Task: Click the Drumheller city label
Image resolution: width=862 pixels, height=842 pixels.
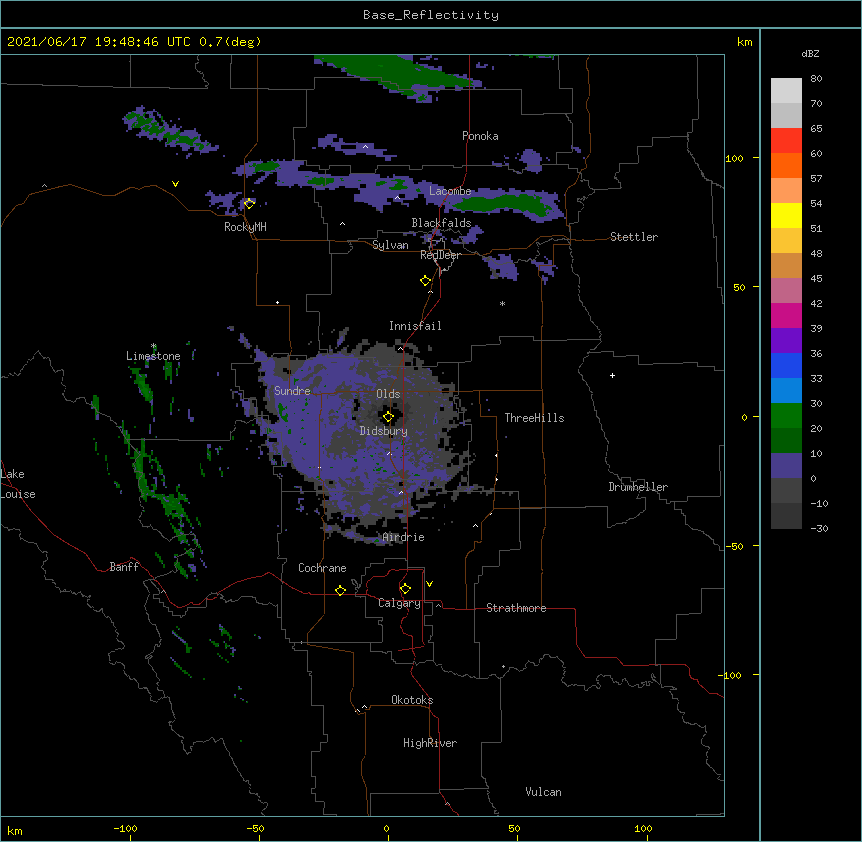Action: [x=638, y=487]
